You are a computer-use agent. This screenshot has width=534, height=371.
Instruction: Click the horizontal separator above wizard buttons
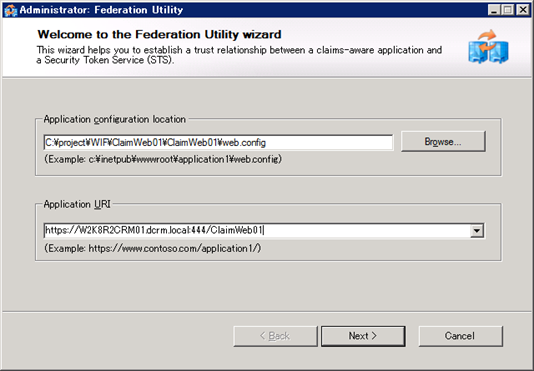[x=267, y=311]
